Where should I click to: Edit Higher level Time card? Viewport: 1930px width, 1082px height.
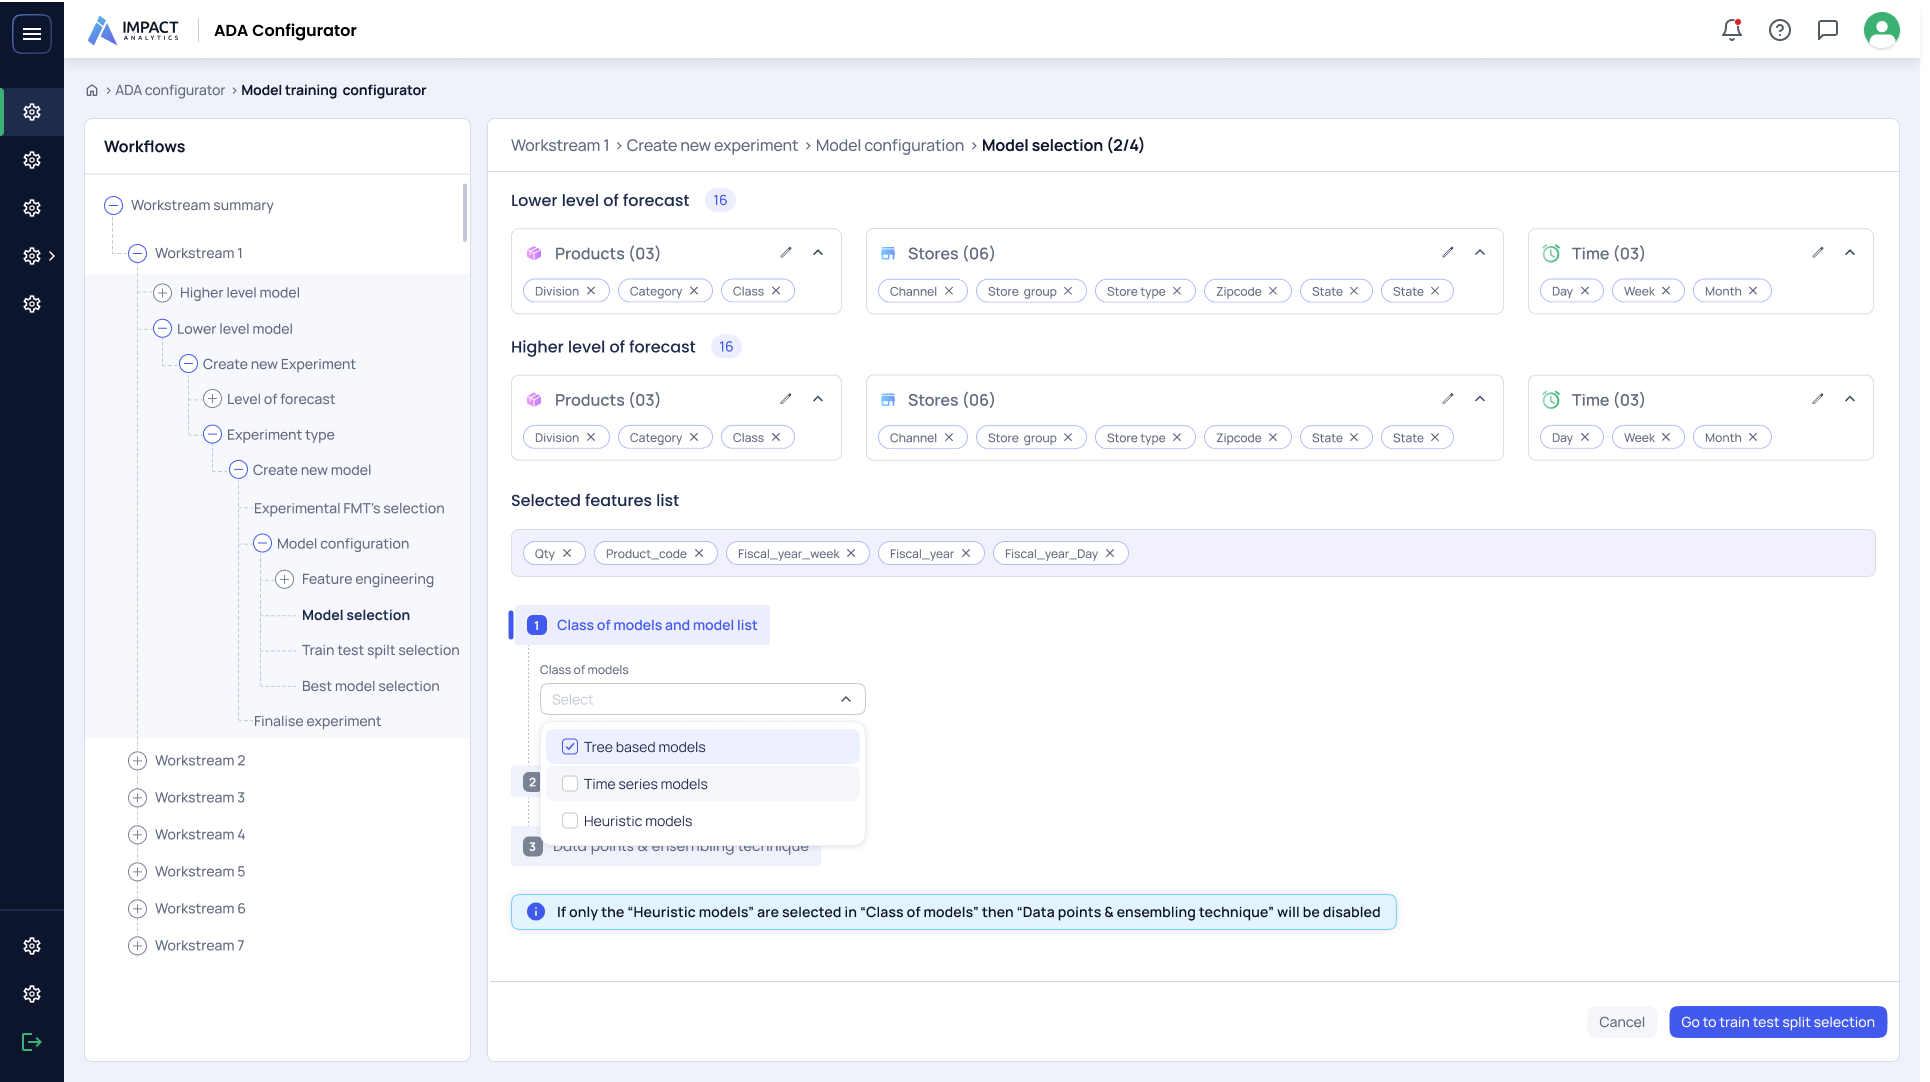pos(1818,399)
